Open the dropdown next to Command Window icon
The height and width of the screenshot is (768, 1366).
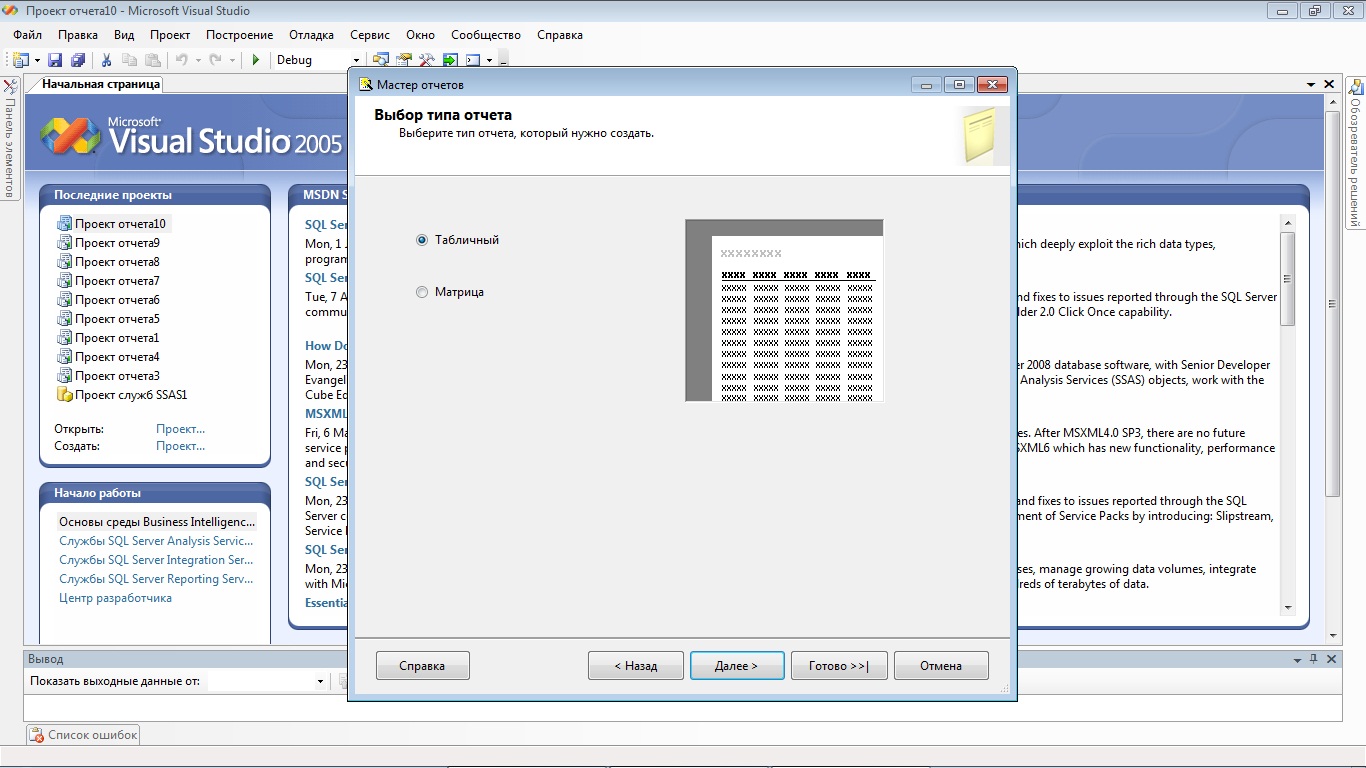click(x=489, y=60)
